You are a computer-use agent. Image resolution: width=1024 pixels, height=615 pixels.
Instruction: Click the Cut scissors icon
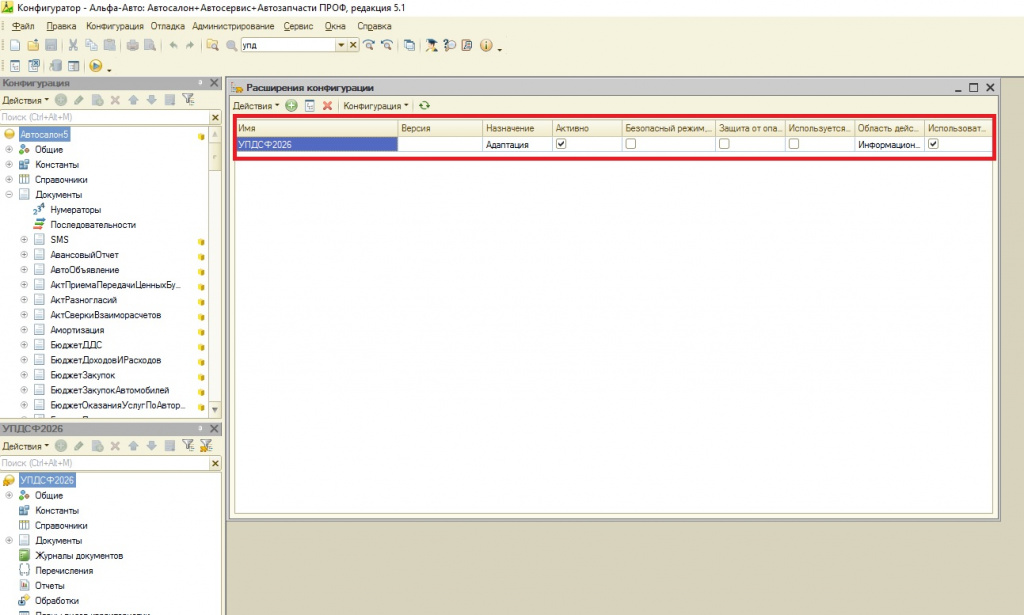tap(73, 45)
